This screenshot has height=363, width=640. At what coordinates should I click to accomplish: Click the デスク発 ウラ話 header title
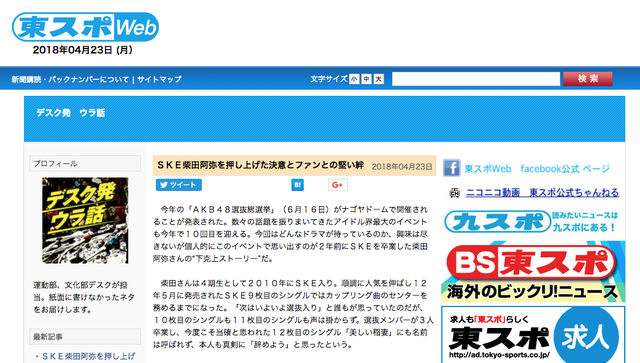(x=71, y=113)
